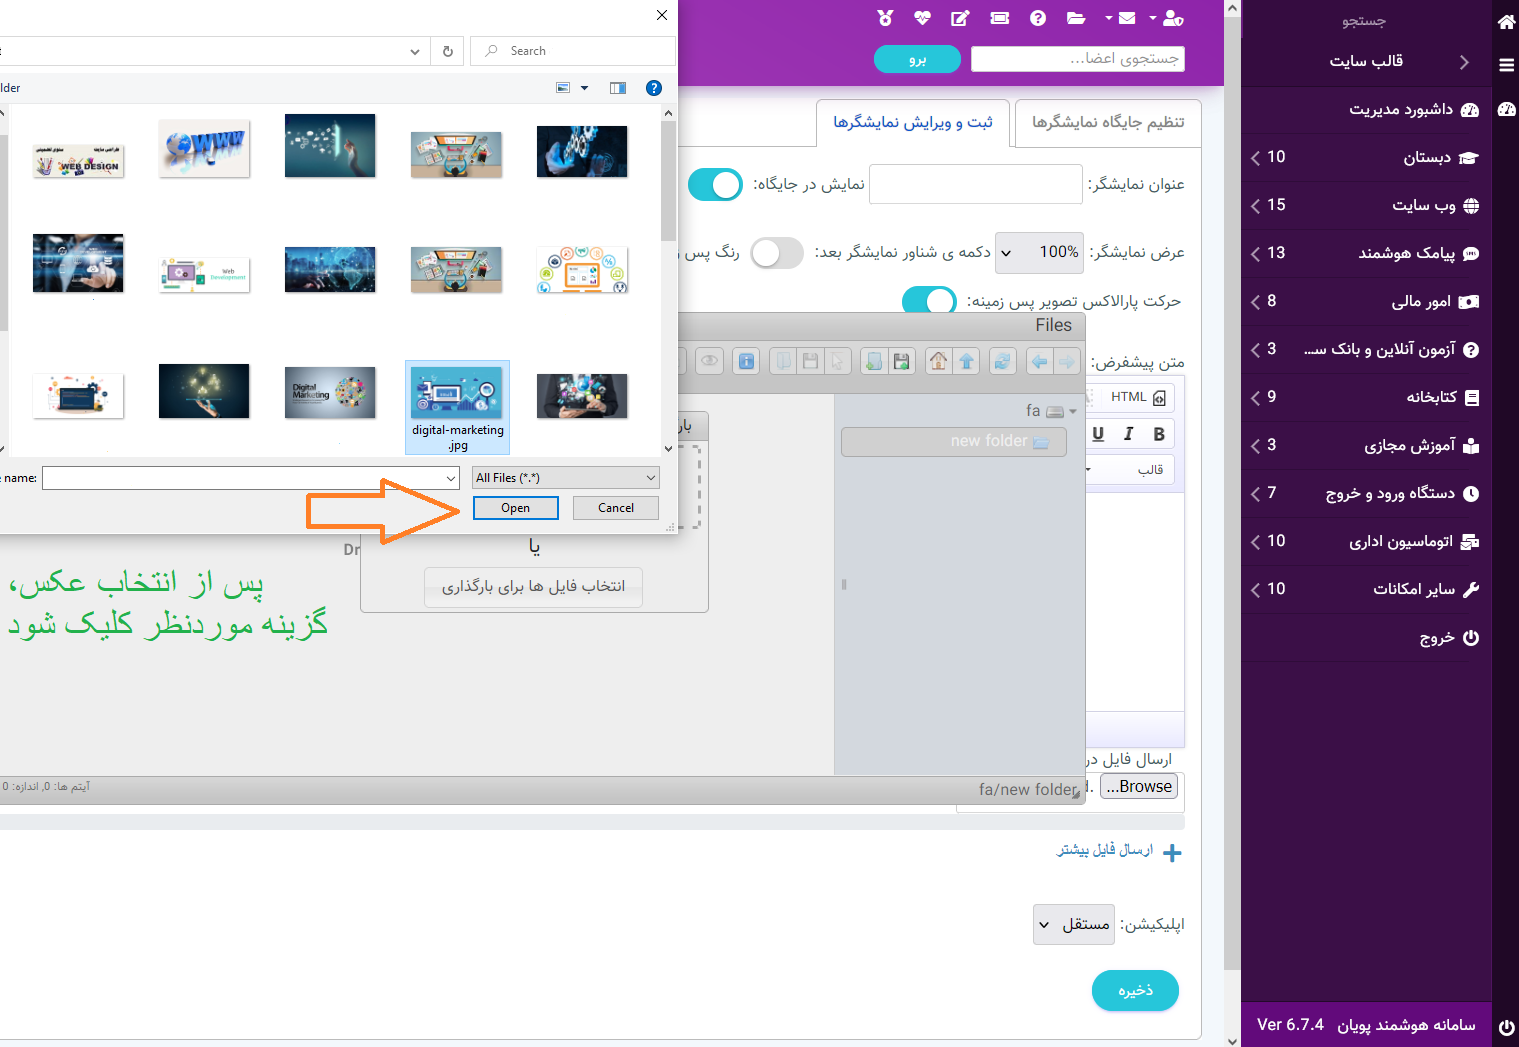Click the 'ارسال فایل بیشتر' link
Viewport: 1519px width, 1047px height.
1119,851
